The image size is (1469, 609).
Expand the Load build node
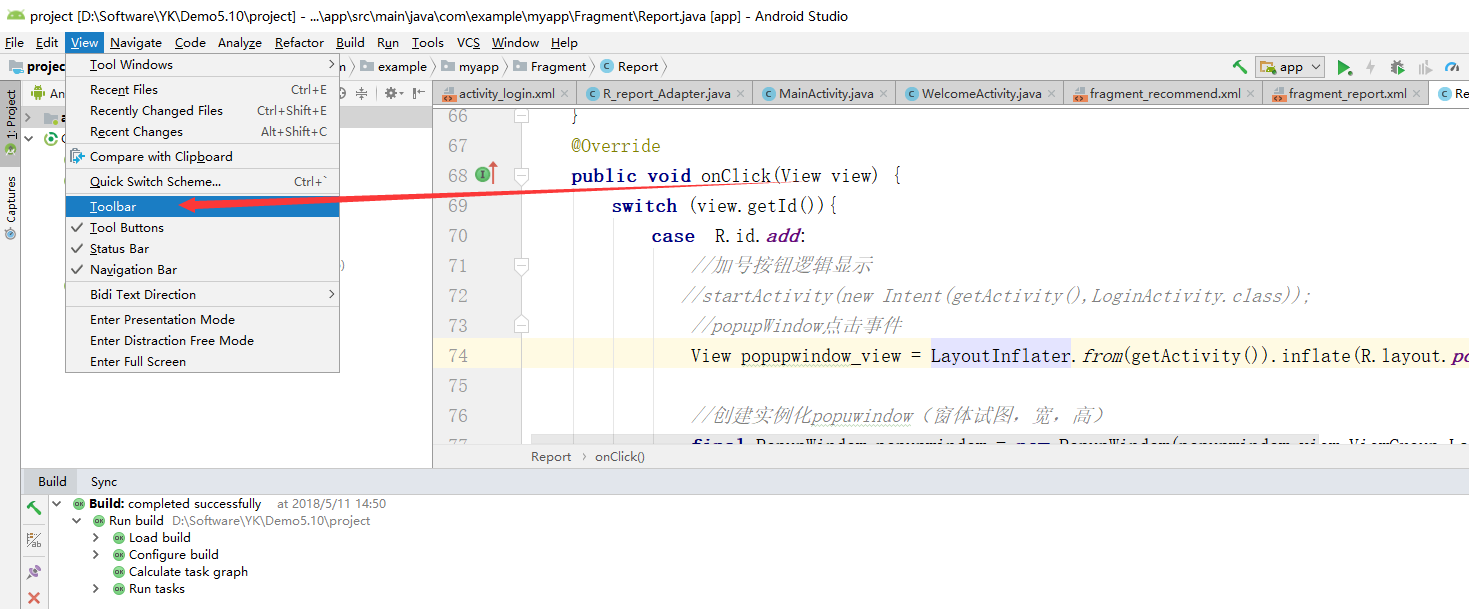point(96,537)
